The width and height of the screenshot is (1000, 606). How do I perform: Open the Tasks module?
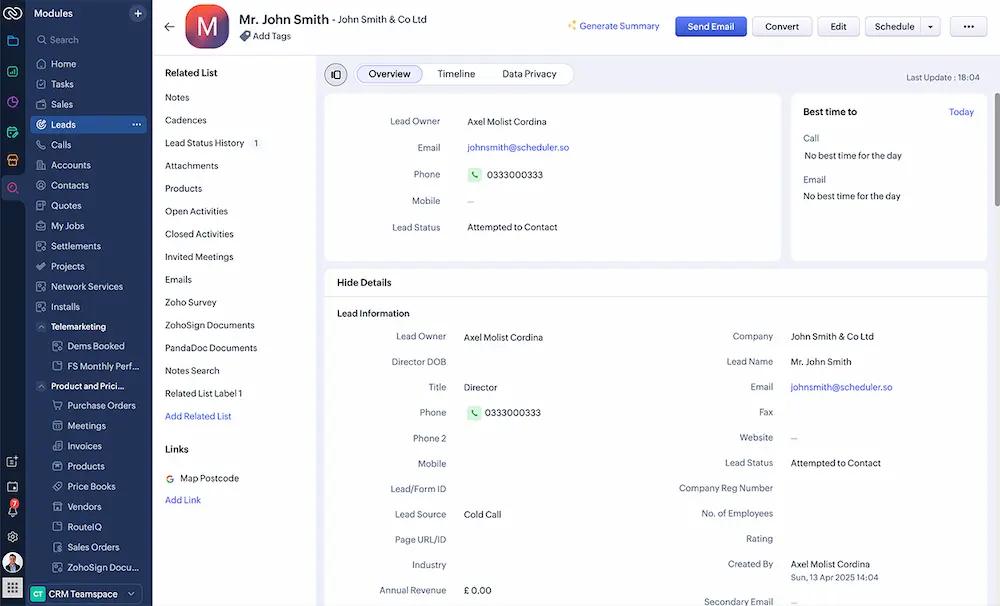62,84
